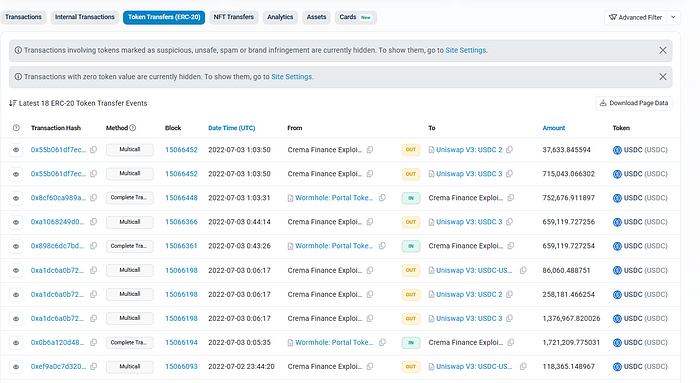This screenshot has width=700, height=383.
Task: Toggle Date Time (UTC) column format
Action: (232, 128)
